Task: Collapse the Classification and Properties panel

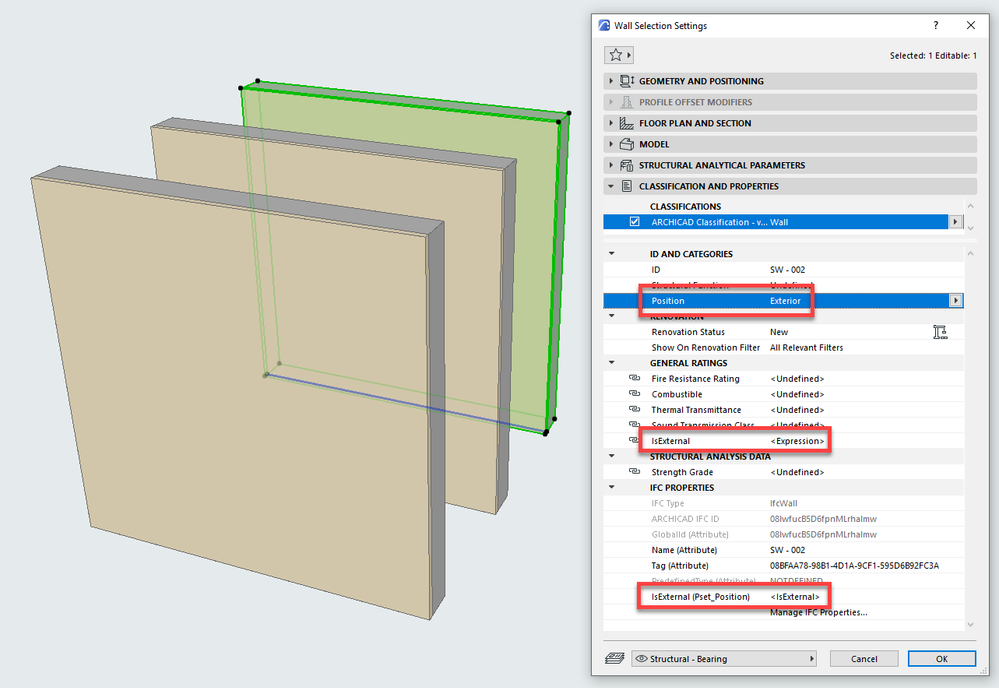Action: pyautogui.click(x=611, y=186)
